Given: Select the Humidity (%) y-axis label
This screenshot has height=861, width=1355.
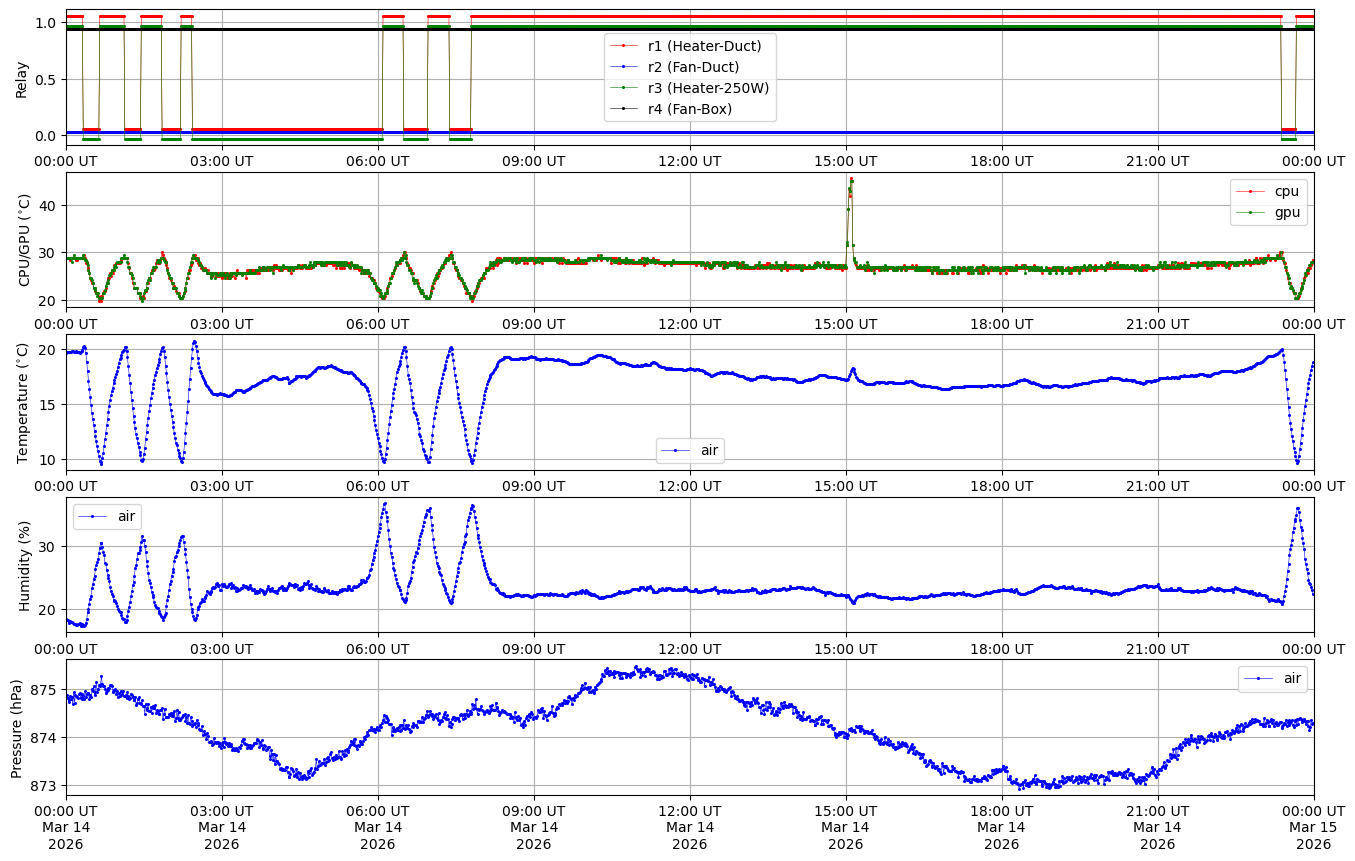Looking at the screenshot, I should click(22, 565).
